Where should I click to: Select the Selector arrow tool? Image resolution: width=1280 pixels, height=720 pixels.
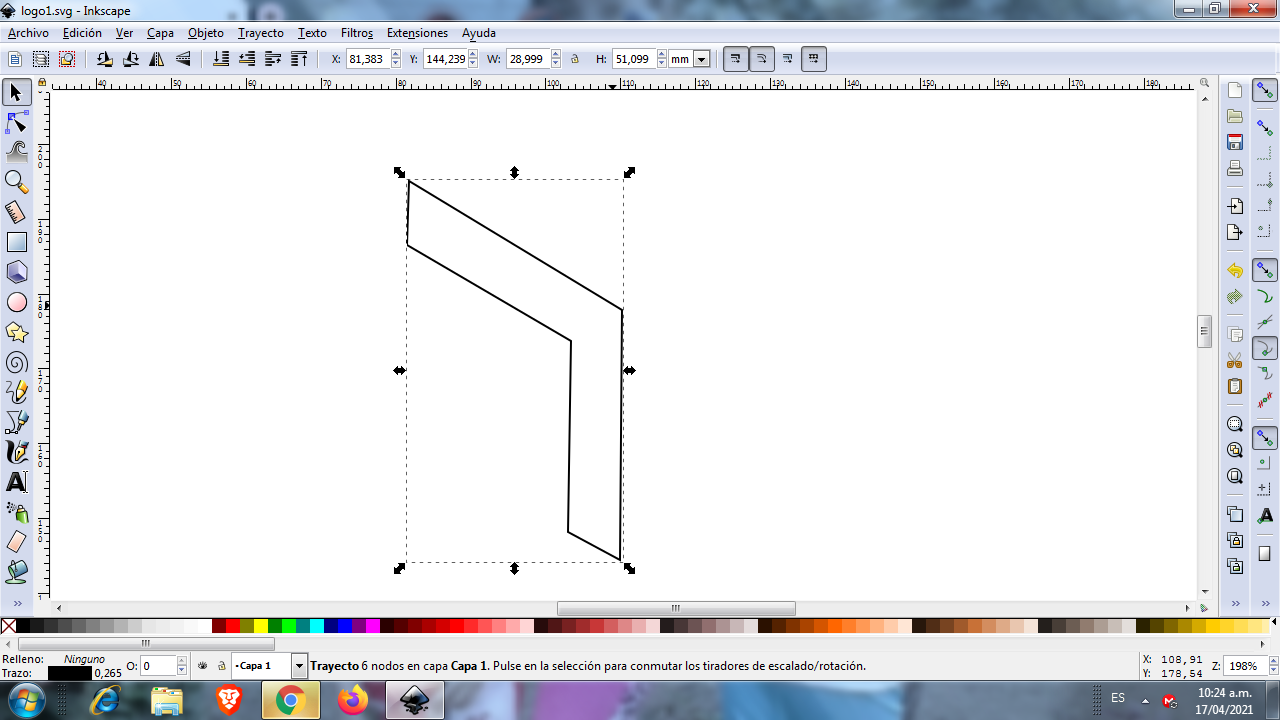(x=16, y=93)
